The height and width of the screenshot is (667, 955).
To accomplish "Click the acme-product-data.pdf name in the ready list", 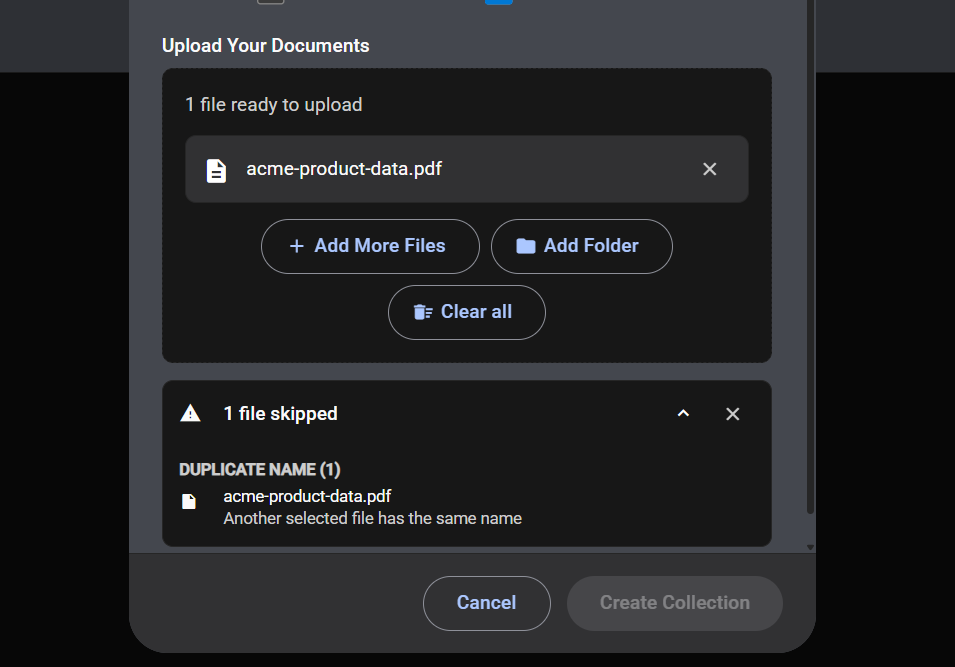I will click(x=344, y=169).
